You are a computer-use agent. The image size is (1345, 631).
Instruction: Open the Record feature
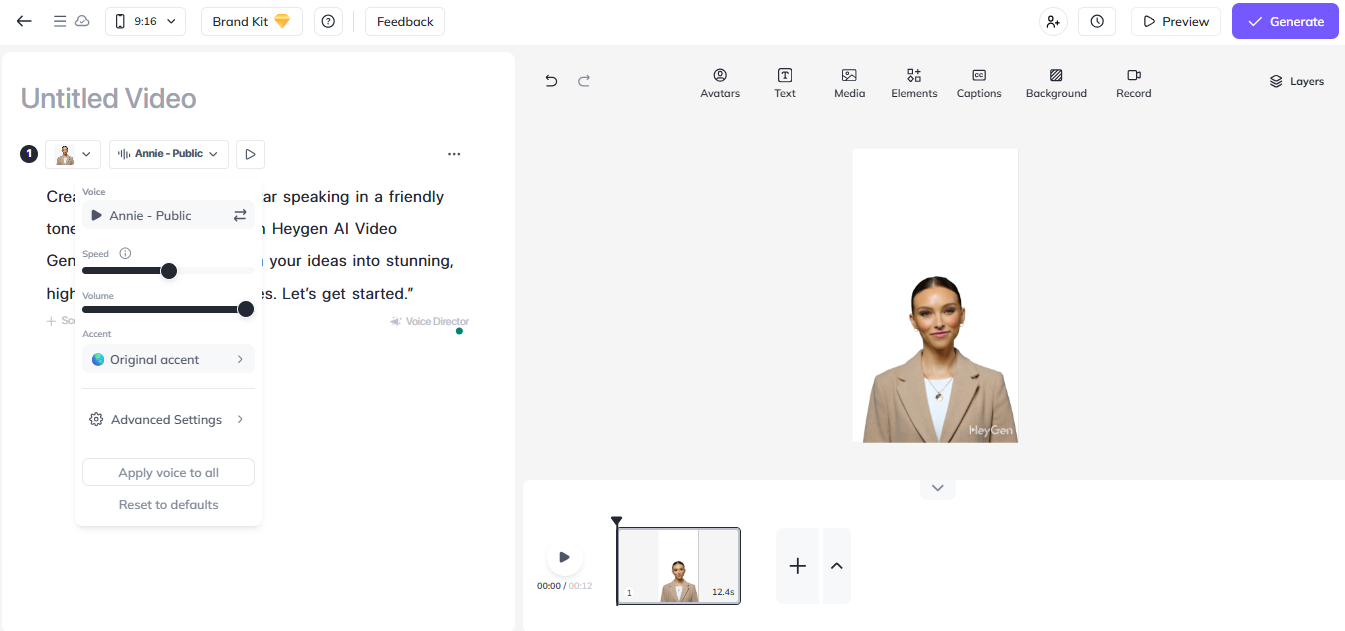(x=1133, y=82)
